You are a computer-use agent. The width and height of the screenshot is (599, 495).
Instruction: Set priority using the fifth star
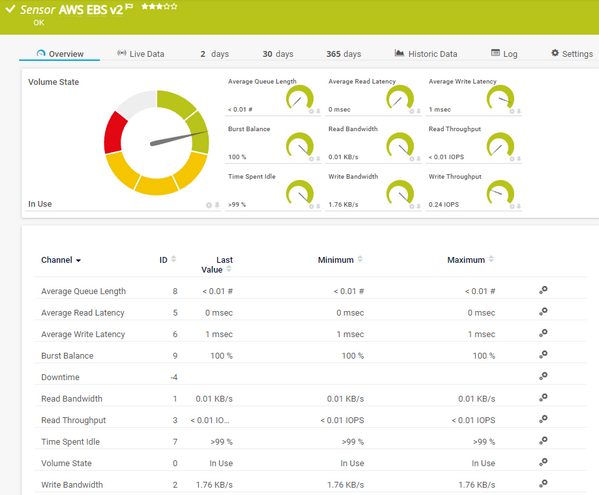(174, 6)
